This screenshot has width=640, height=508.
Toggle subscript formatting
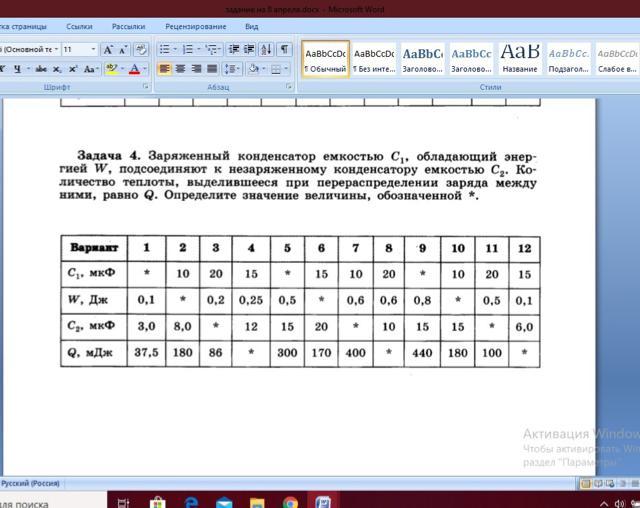[58, 69]
